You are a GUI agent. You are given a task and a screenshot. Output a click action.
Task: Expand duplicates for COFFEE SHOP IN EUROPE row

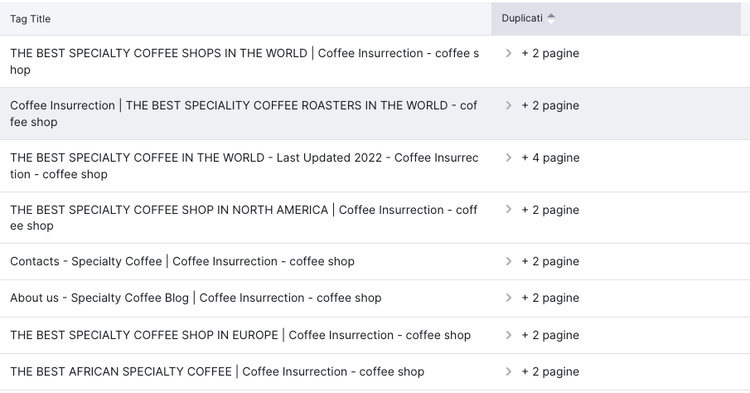pyautogui.click(x=508, y=335)
